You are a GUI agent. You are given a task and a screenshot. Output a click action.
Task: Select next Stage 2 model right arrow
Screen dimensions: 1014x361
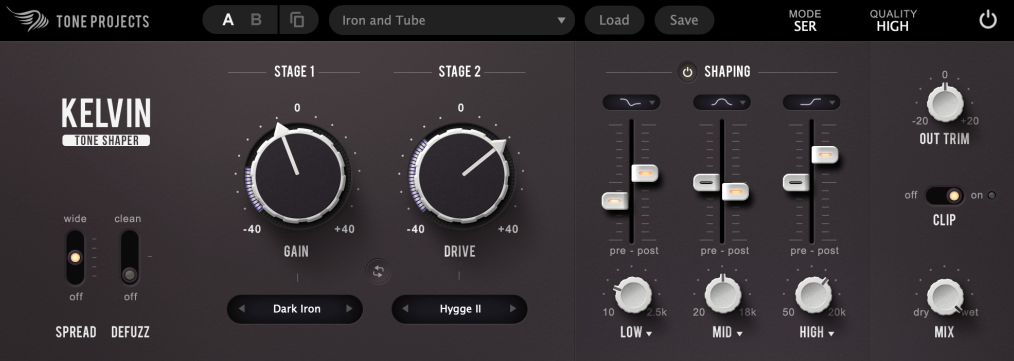pyautogui.click(x=513, y=309)
